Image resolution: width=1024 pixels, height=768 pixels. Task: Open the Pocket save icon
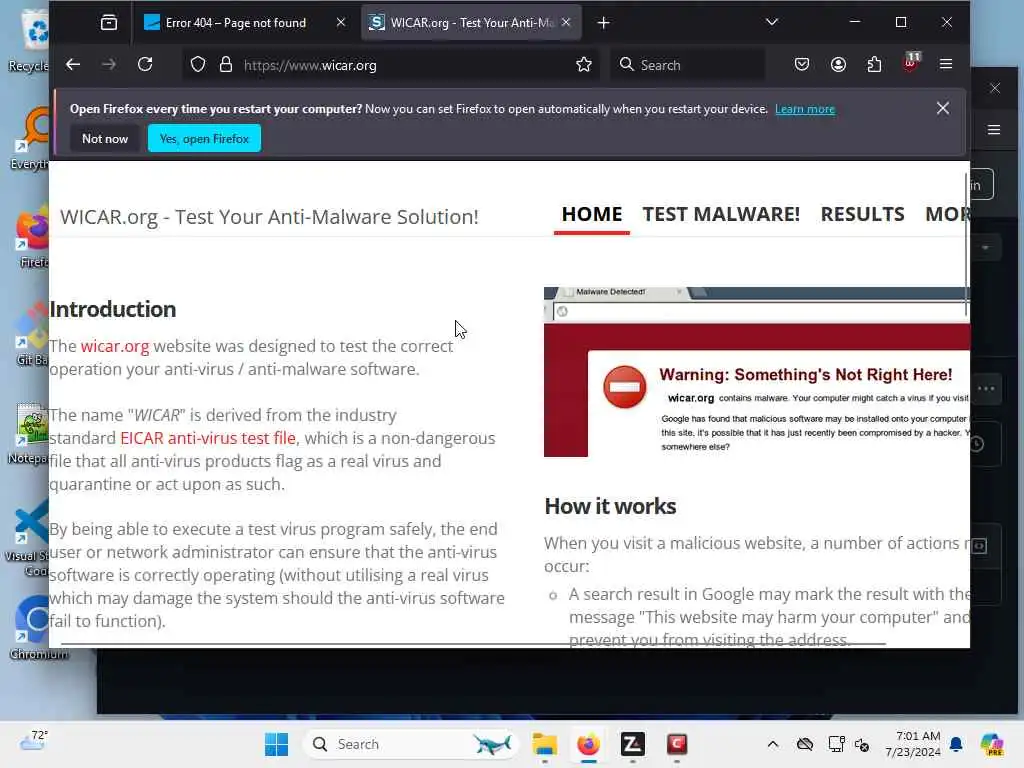pos(802,65)
